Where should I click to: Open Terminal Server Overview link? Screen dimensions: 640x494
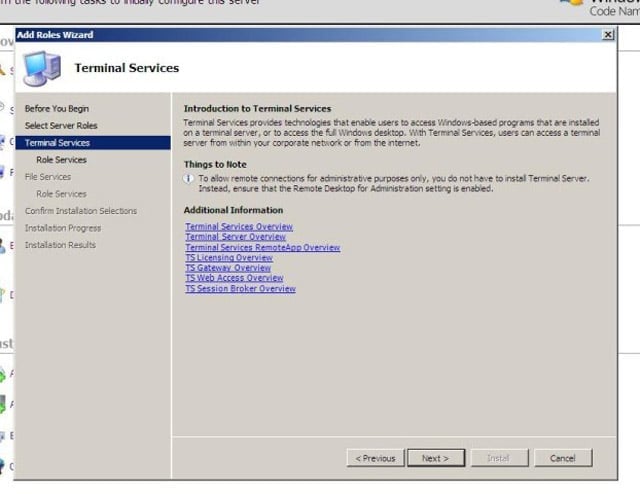[236, 237]
